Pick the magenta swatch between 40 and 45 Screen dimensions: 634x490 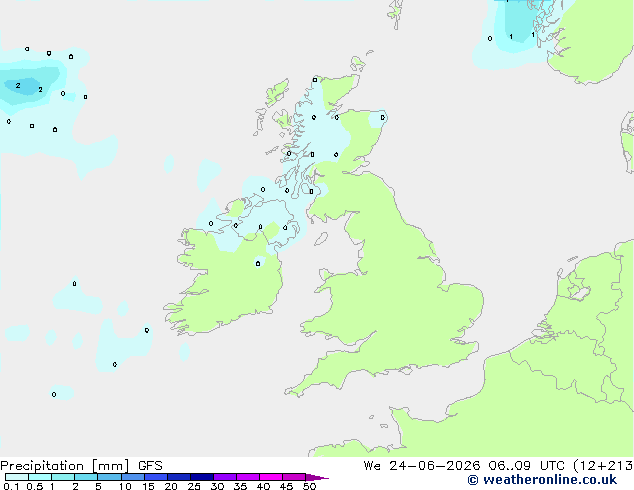point(271,477)
